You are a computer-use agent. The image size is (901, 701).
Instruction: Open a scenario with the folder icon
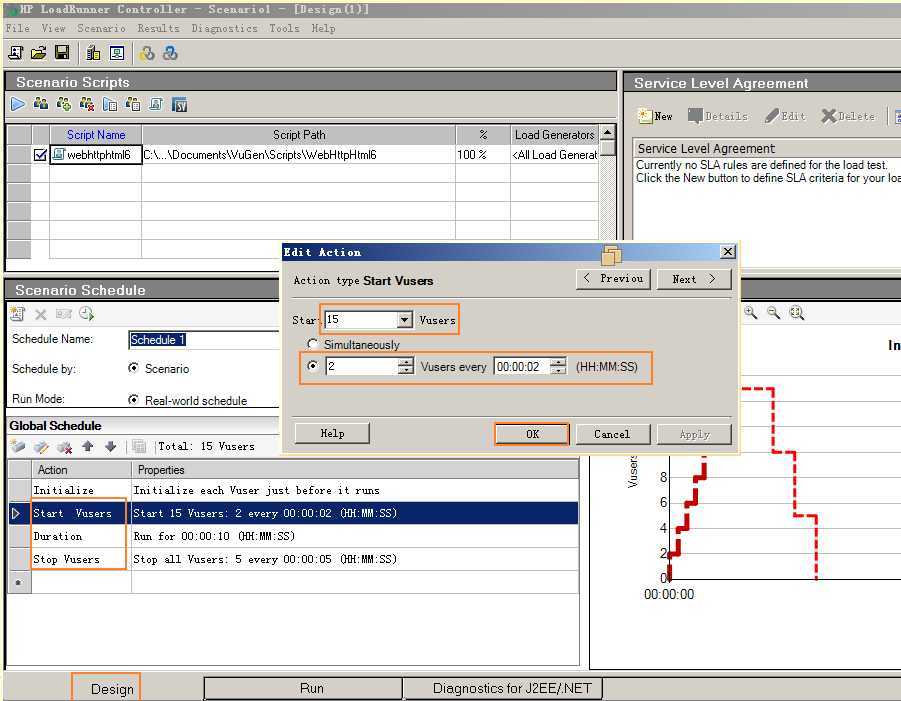(x=38, y=53)
